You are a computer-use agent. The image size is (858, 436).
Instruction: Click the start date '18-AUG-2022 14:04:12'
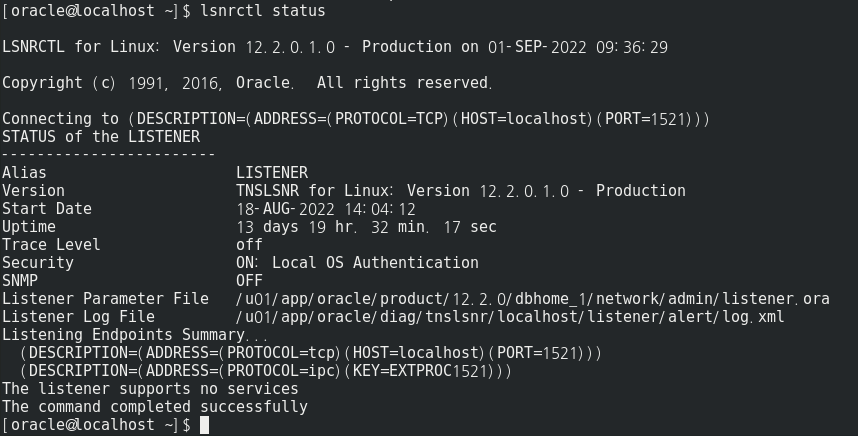click(x=326, y=209)
